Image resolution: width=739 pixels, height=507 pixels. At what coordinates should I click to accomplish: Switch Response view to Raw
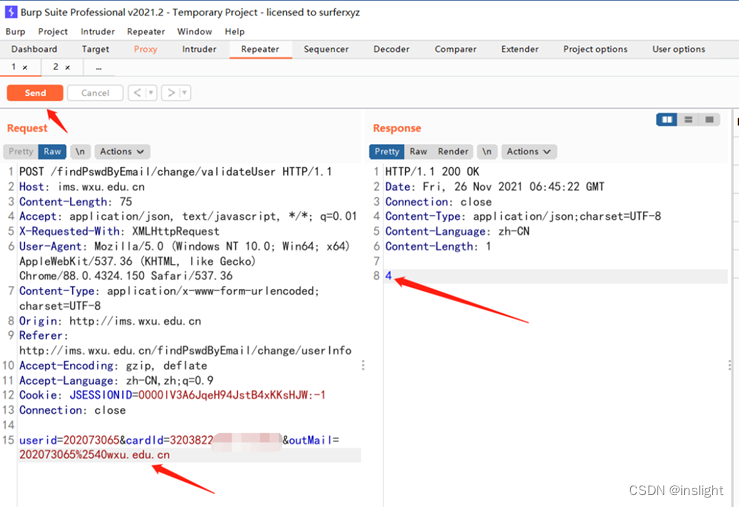click(418, 151)
